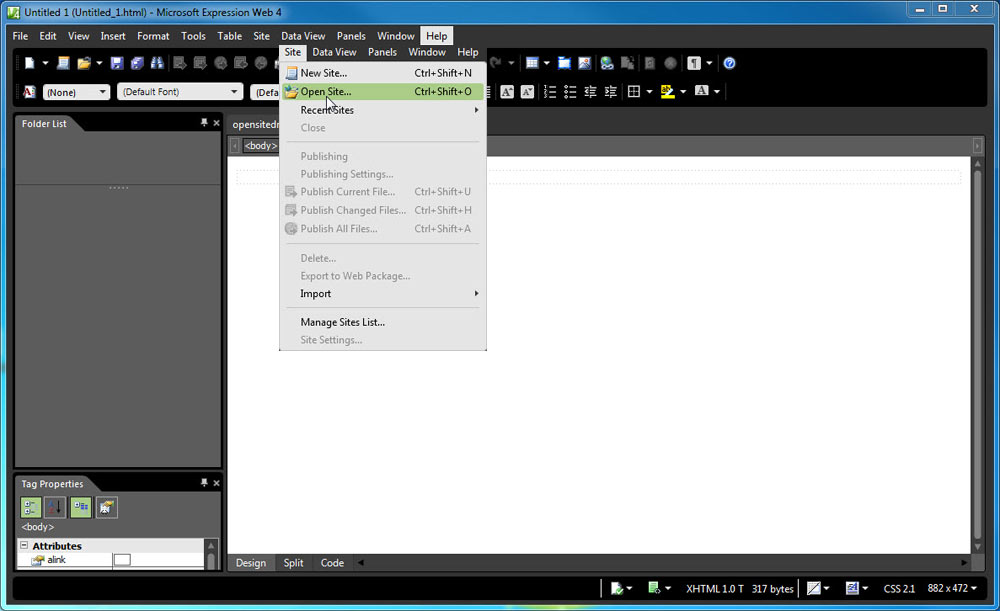Toggle Show Formatting Marks paragraph icon
The height and width of the screenshot is (611, 1000).
(694, 63)
